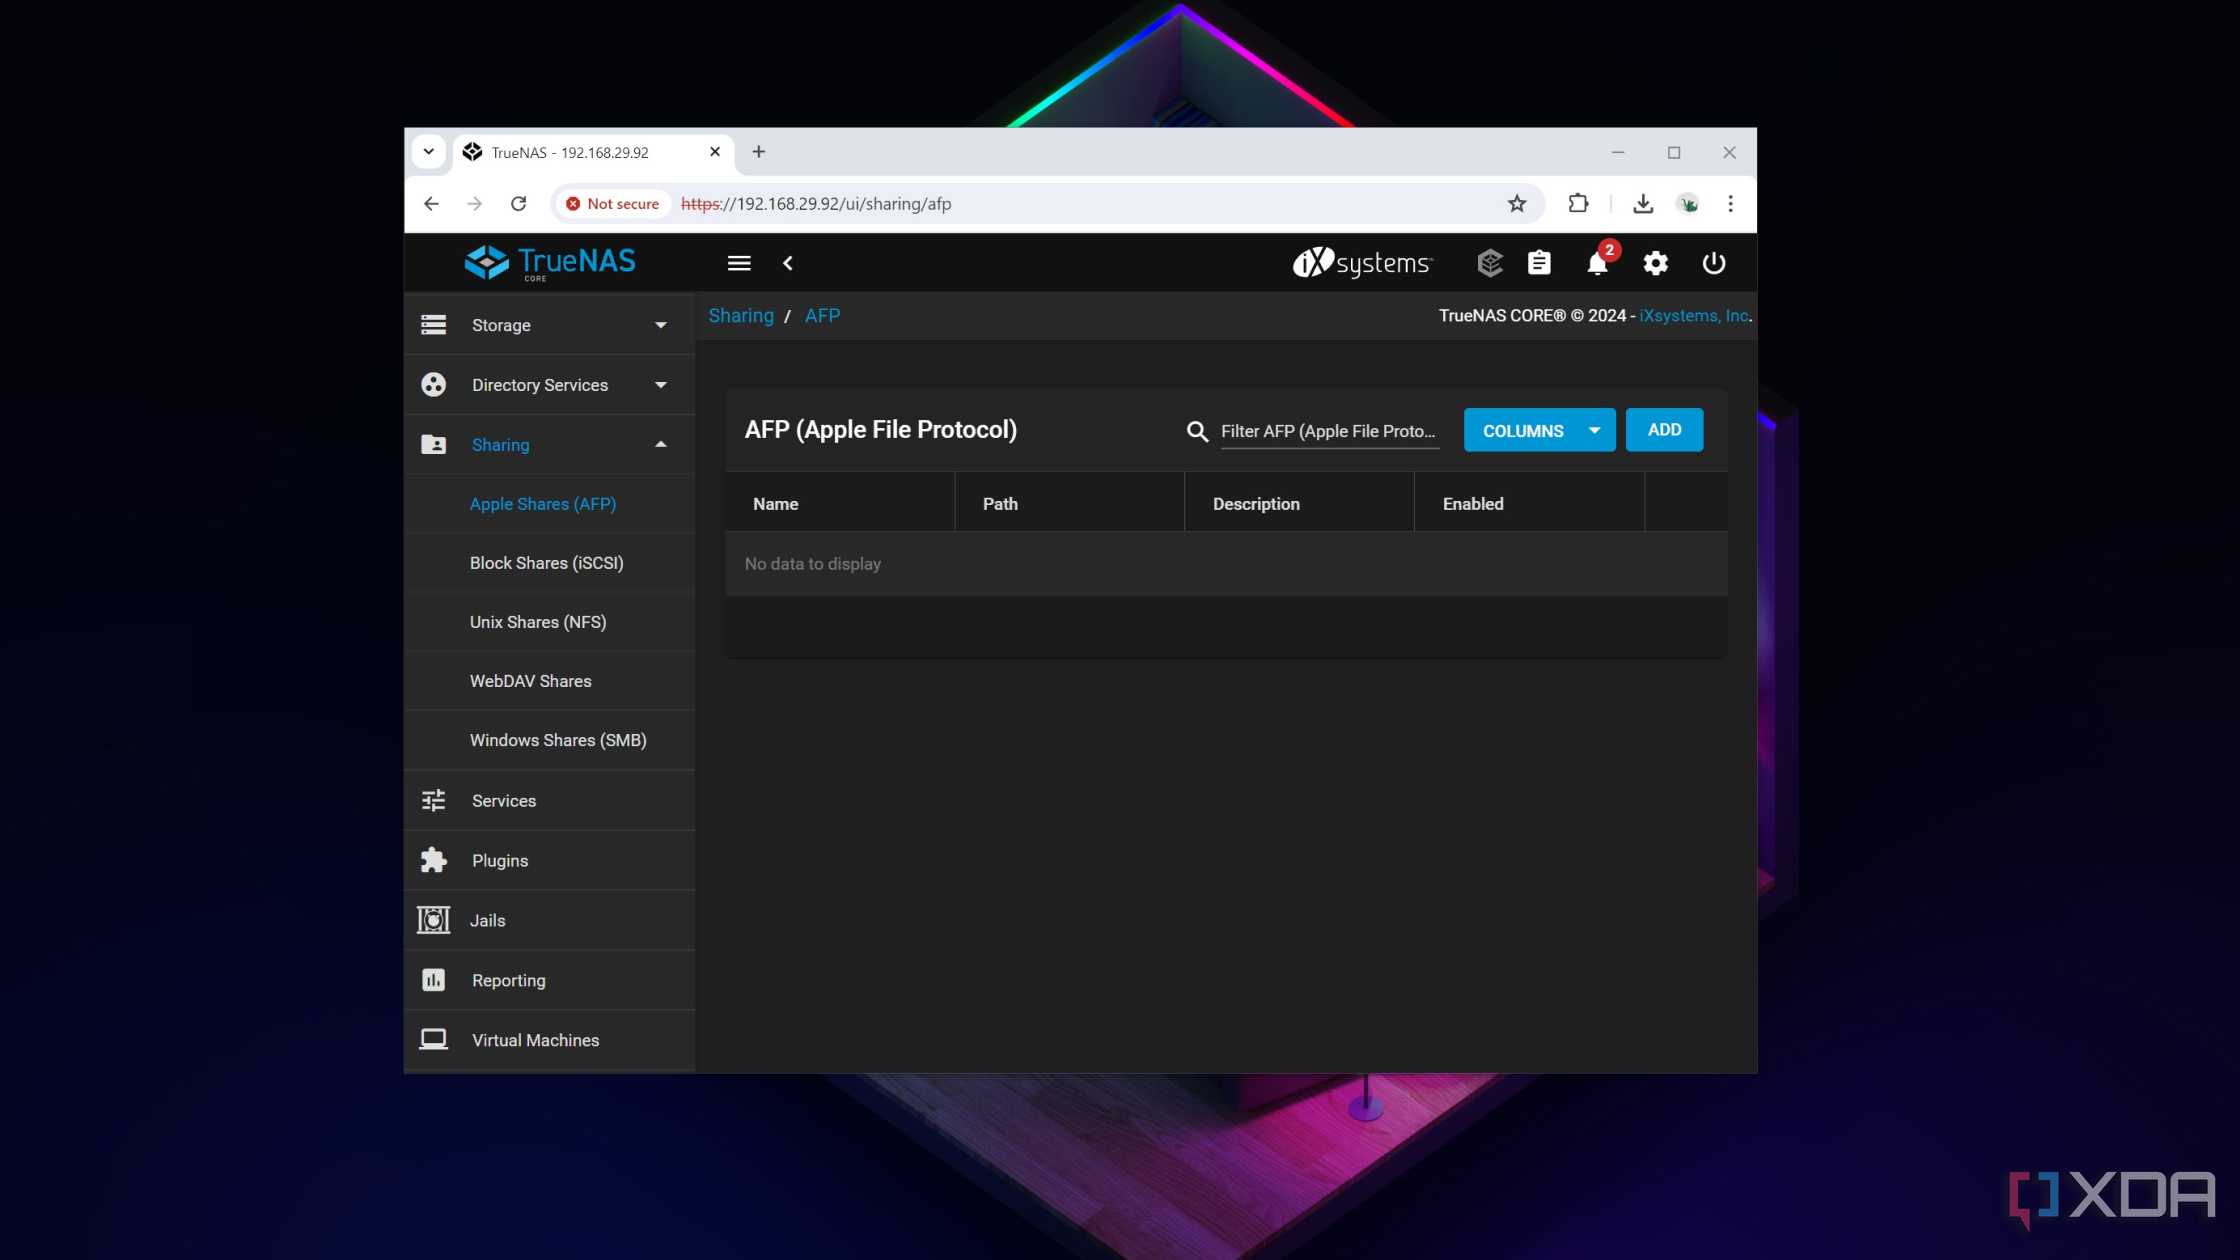Click the AFP breadcrumb link
The image size is (2240, 1260).
point(822,316)
